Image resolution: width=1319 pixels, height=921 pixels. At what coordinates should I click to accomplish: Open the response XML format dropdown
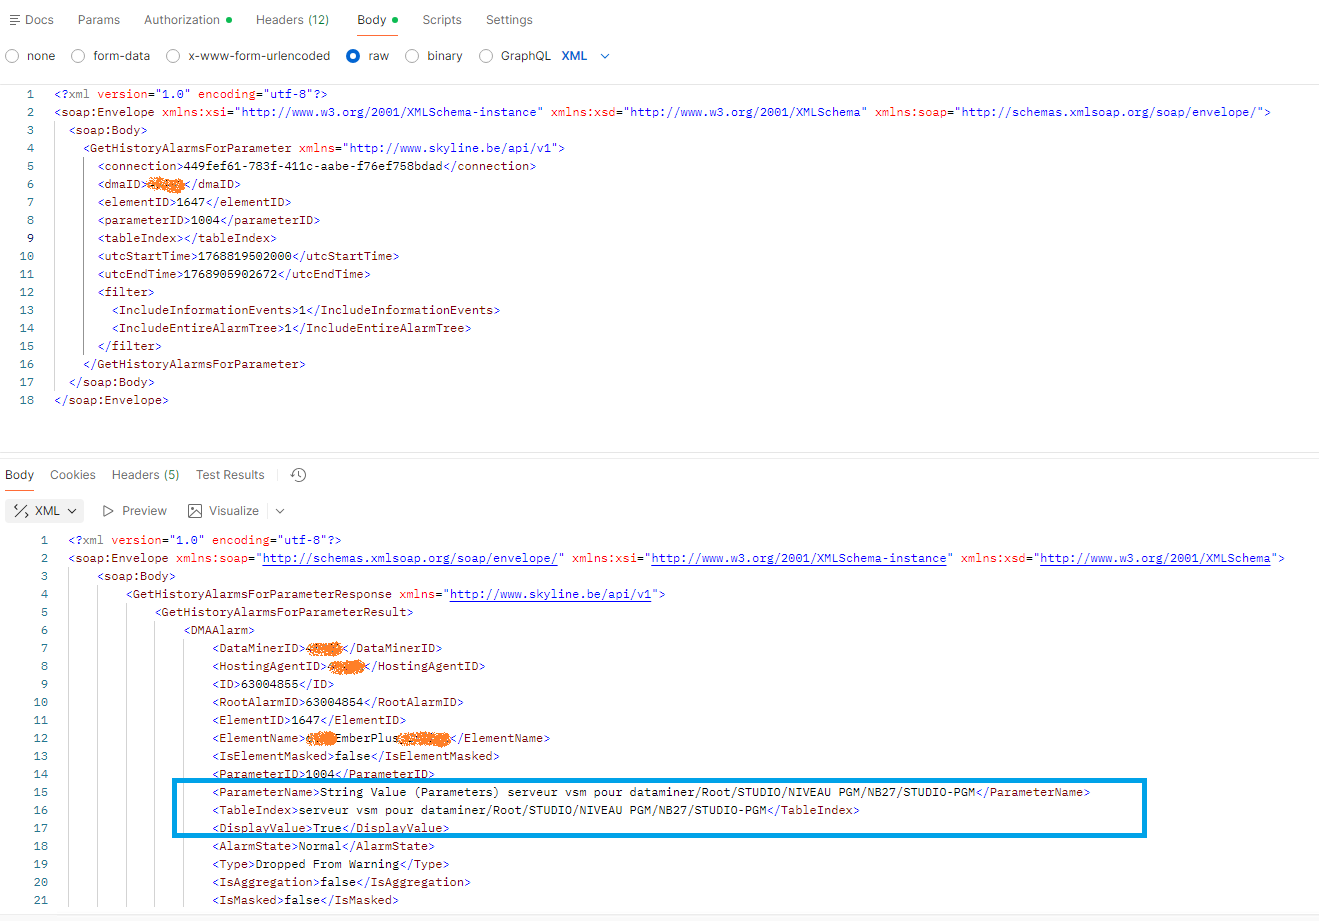click(x=44, y=511)
